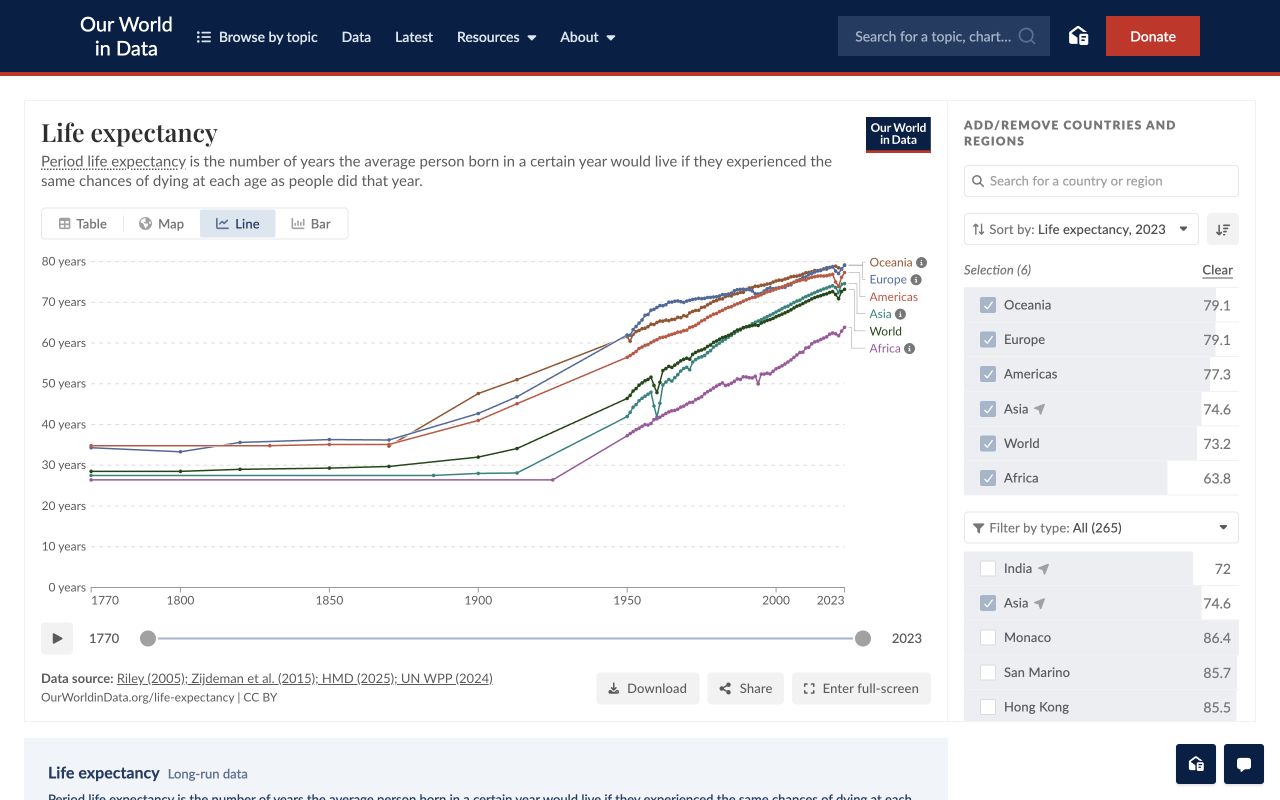Click the search magnifier icon in header
This screenshot has height=800, width=1280.
click(1027, 36)
